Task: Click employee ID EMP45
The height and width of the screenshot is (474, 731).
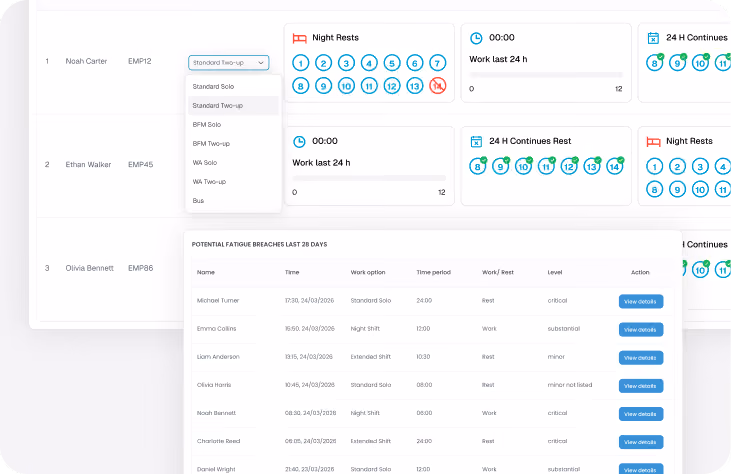Action: click(x=140, y=165)
